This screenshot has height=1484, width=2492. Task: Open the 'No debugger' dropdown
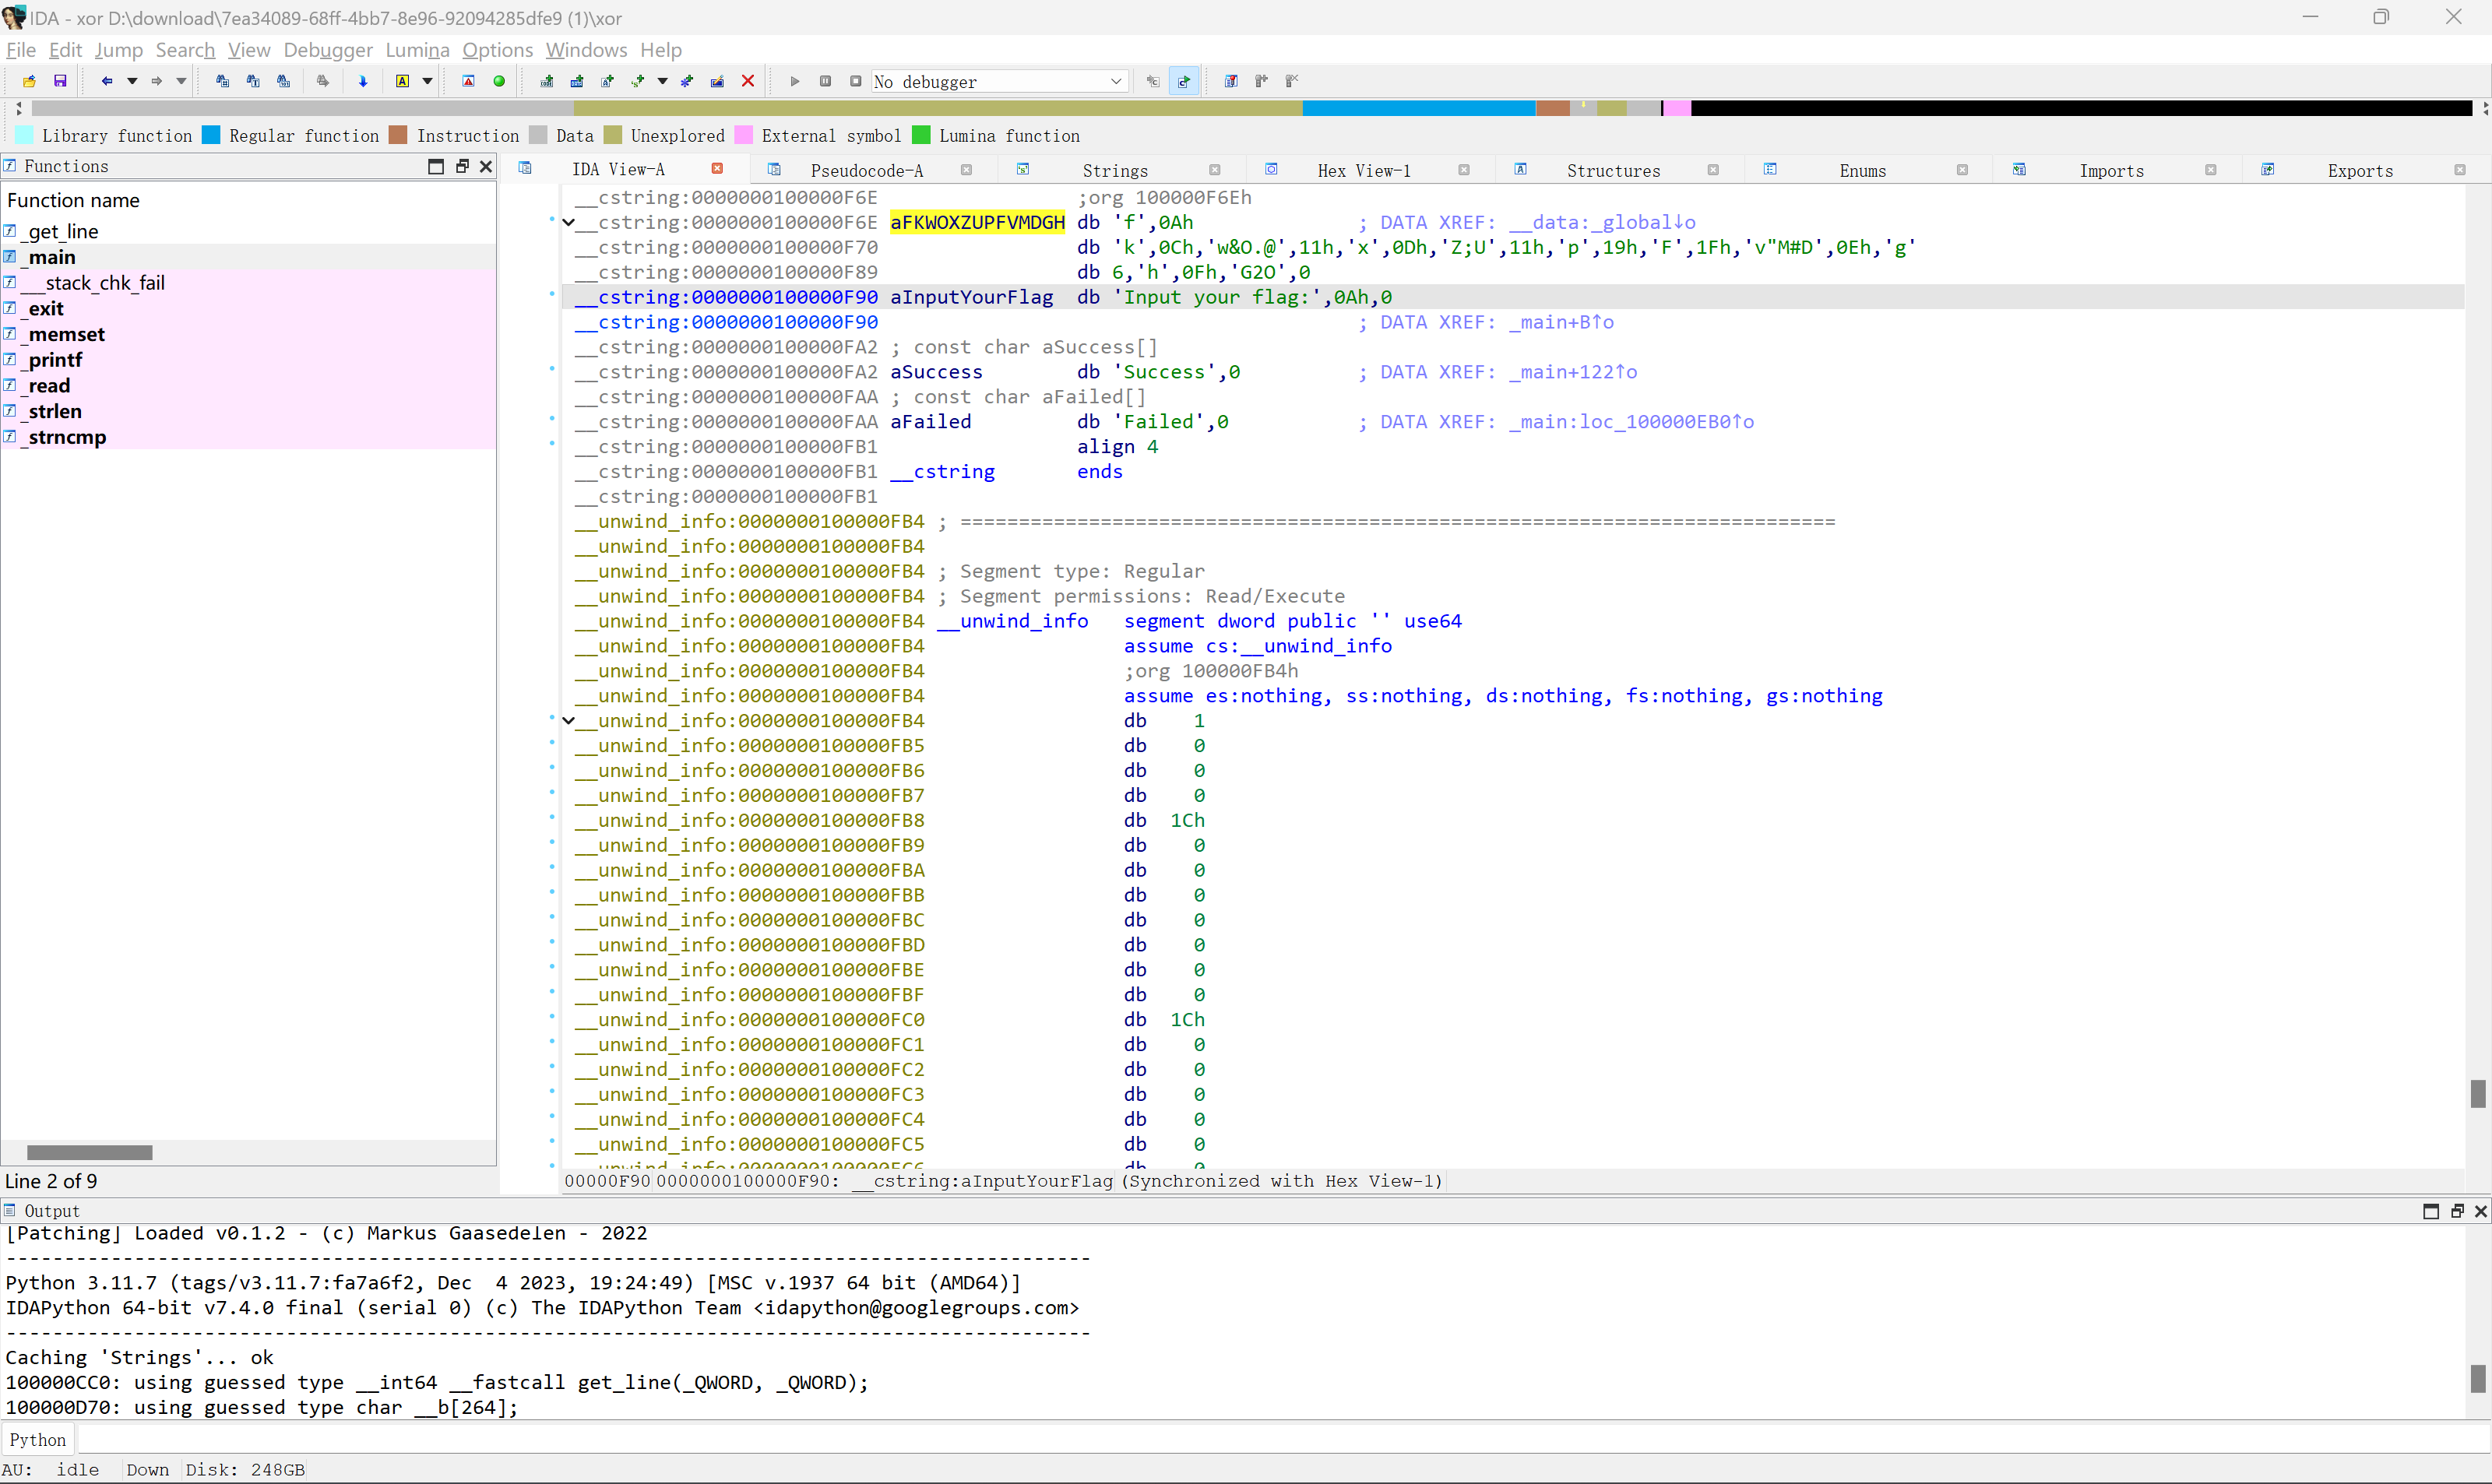(1000, 81)
